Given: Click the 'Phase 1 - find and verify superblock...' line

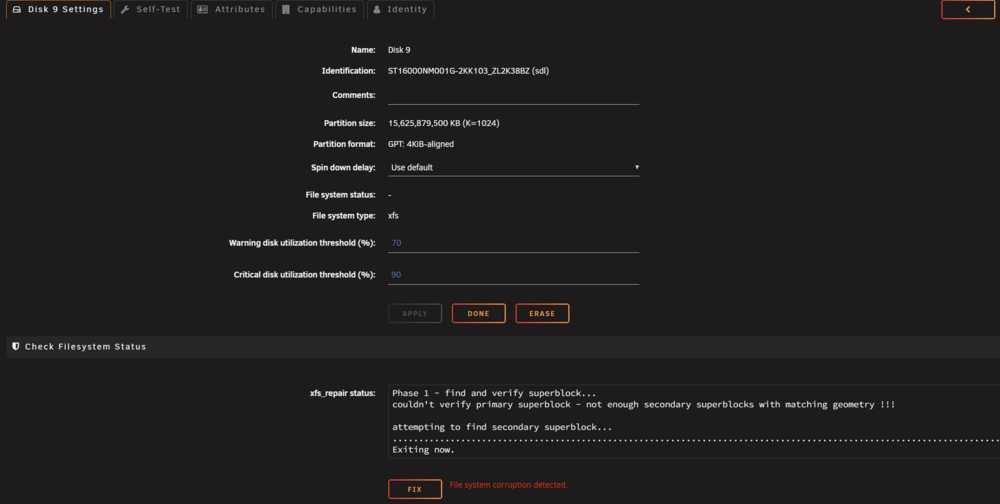Looking at the screenshot, I should point(494,393).
